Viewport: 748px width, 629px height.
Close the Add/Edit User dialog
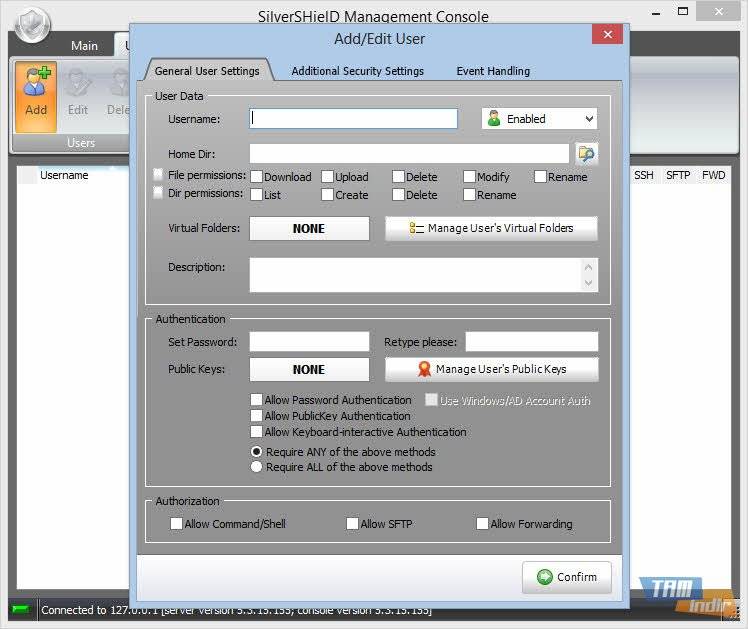(607, 34)
